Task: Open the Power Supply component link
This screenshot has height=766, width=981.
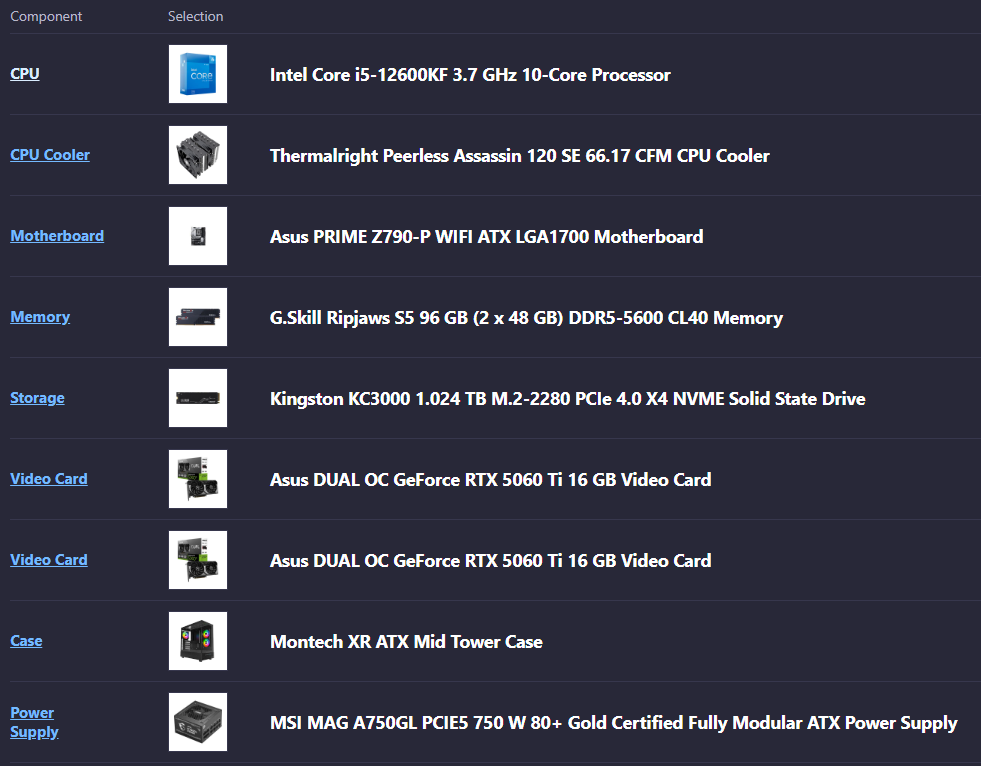Action: tap(34, 722)
